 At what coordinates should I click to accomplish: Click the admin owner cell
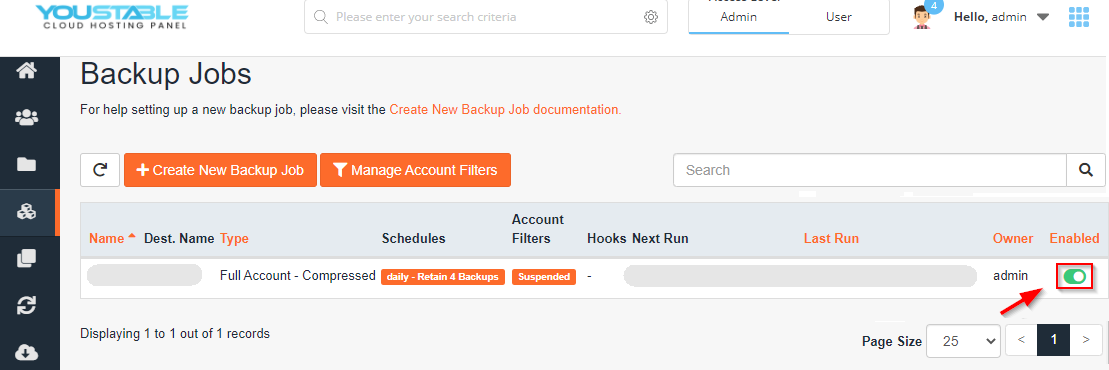coord(1011,276)
